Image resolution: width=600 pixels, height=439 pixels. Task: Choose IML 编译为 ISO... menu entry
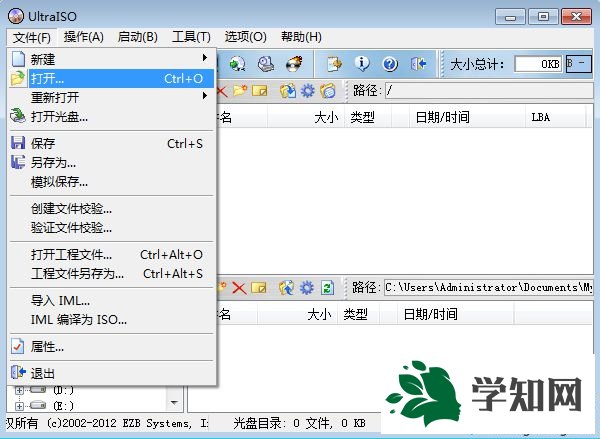[x=112, y=319]
